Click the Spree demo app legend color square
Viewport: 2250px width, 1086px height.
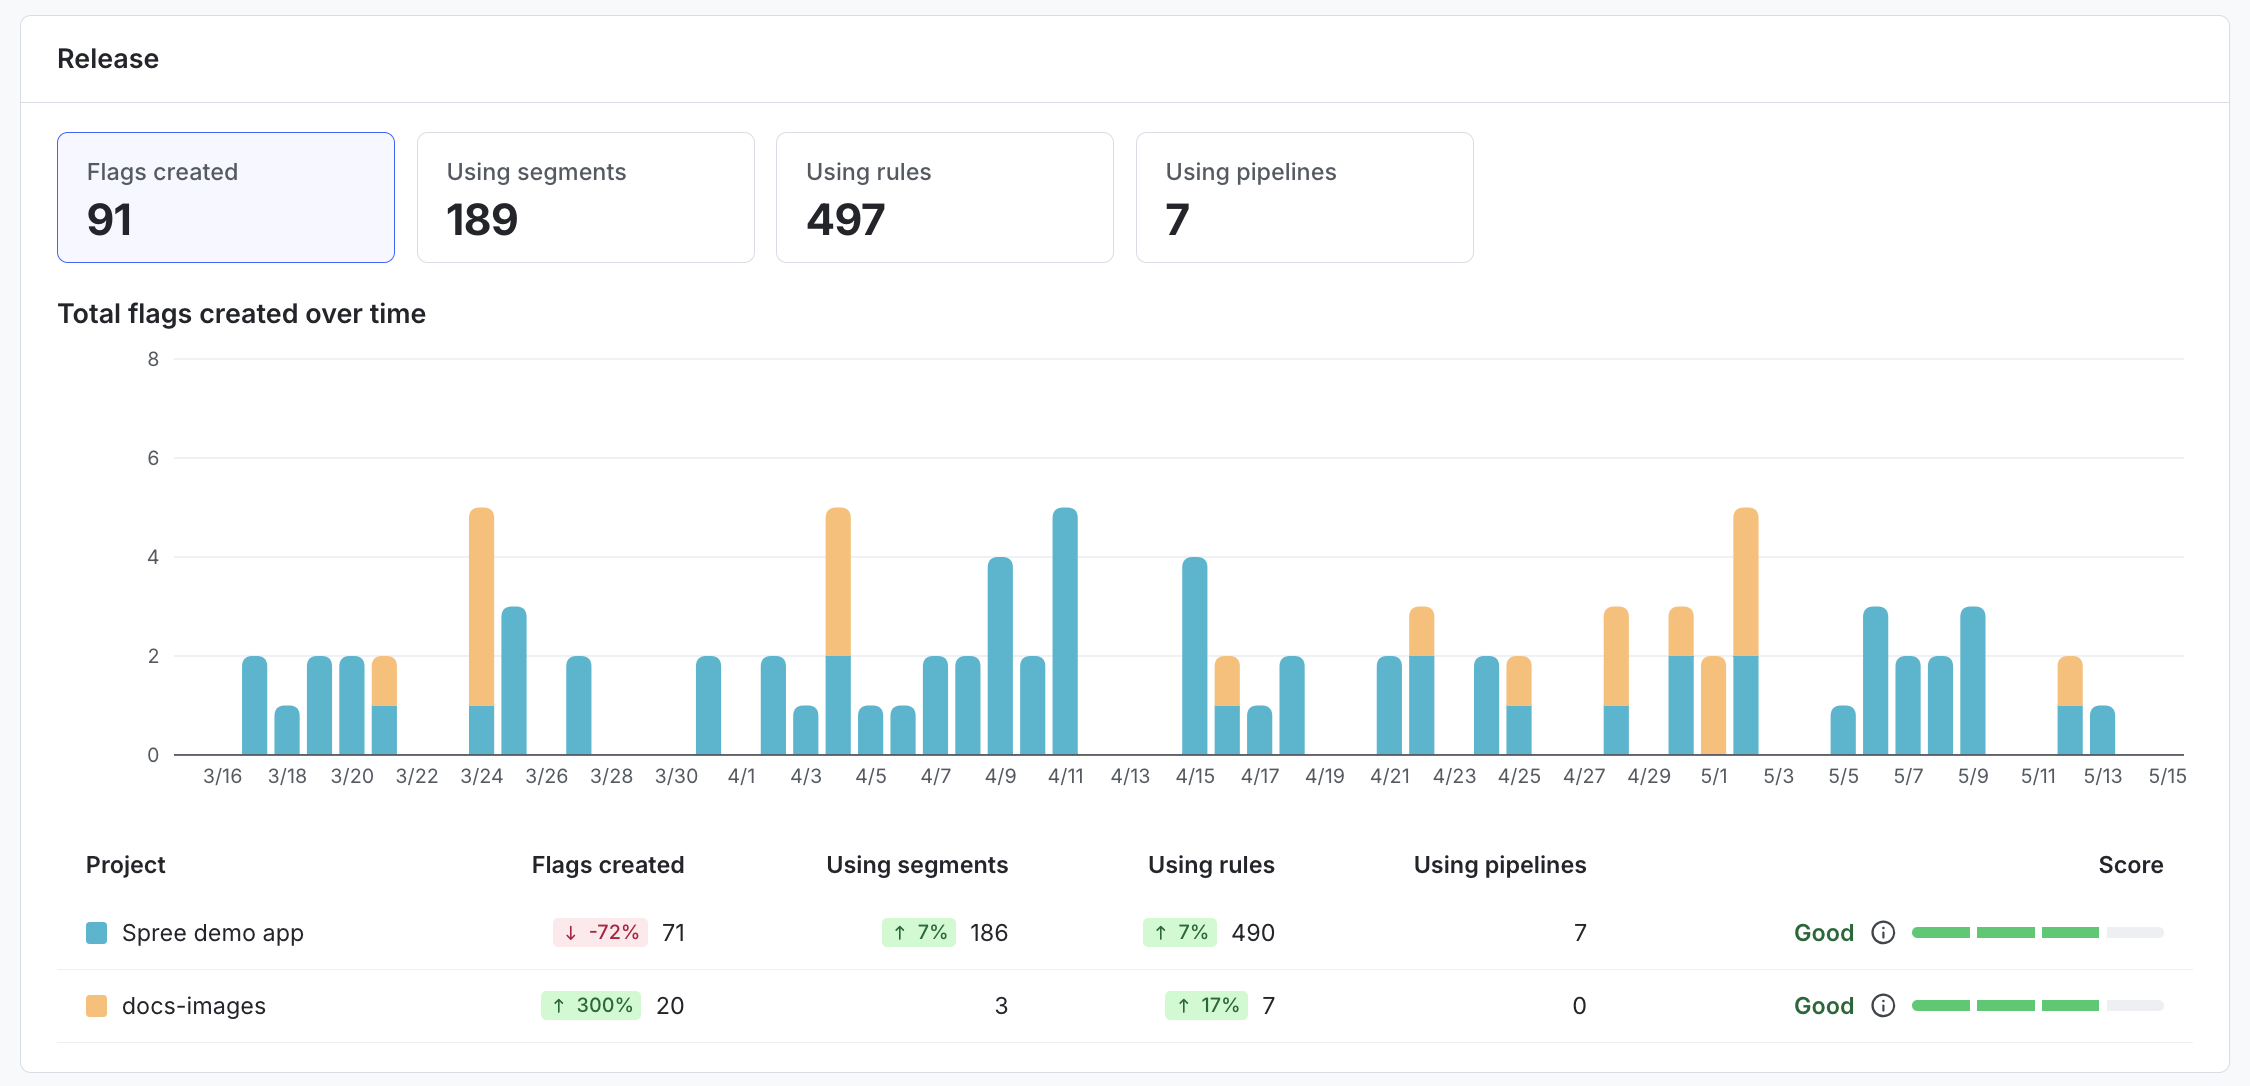click(x=96, y=932)
